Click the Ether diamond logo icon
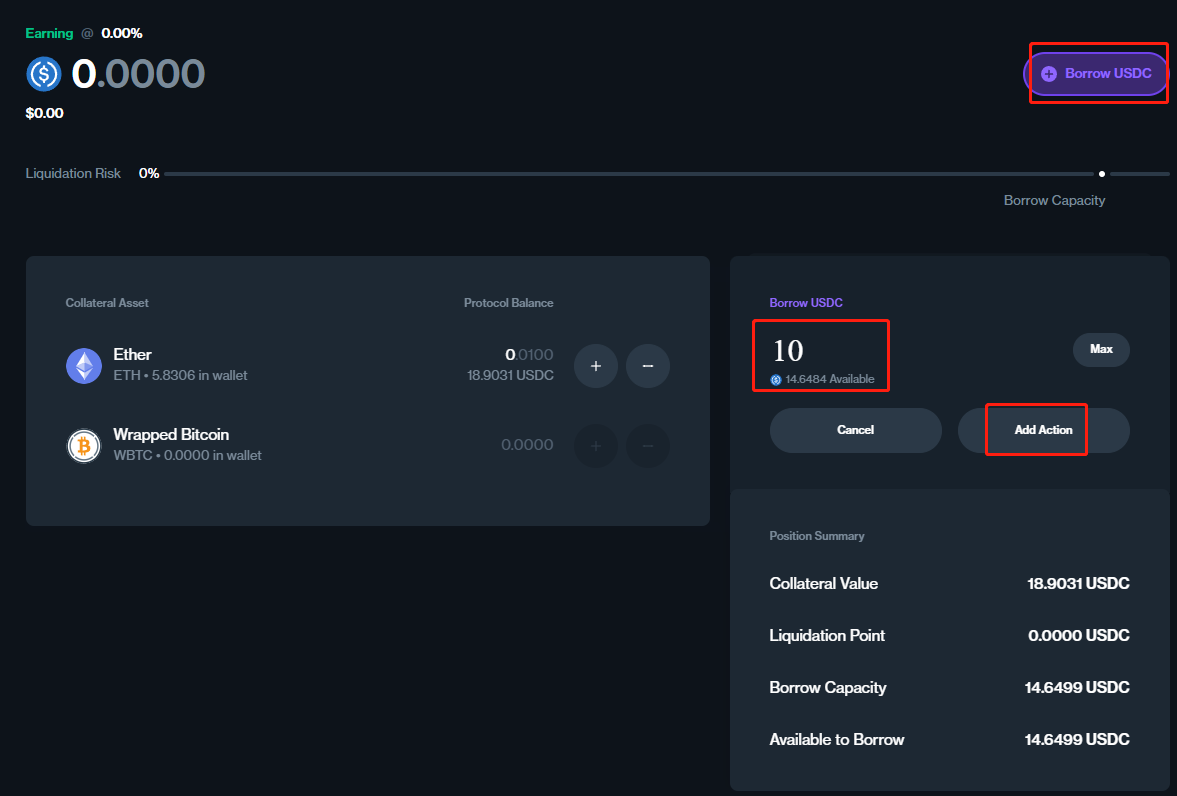 click(84, 366)
